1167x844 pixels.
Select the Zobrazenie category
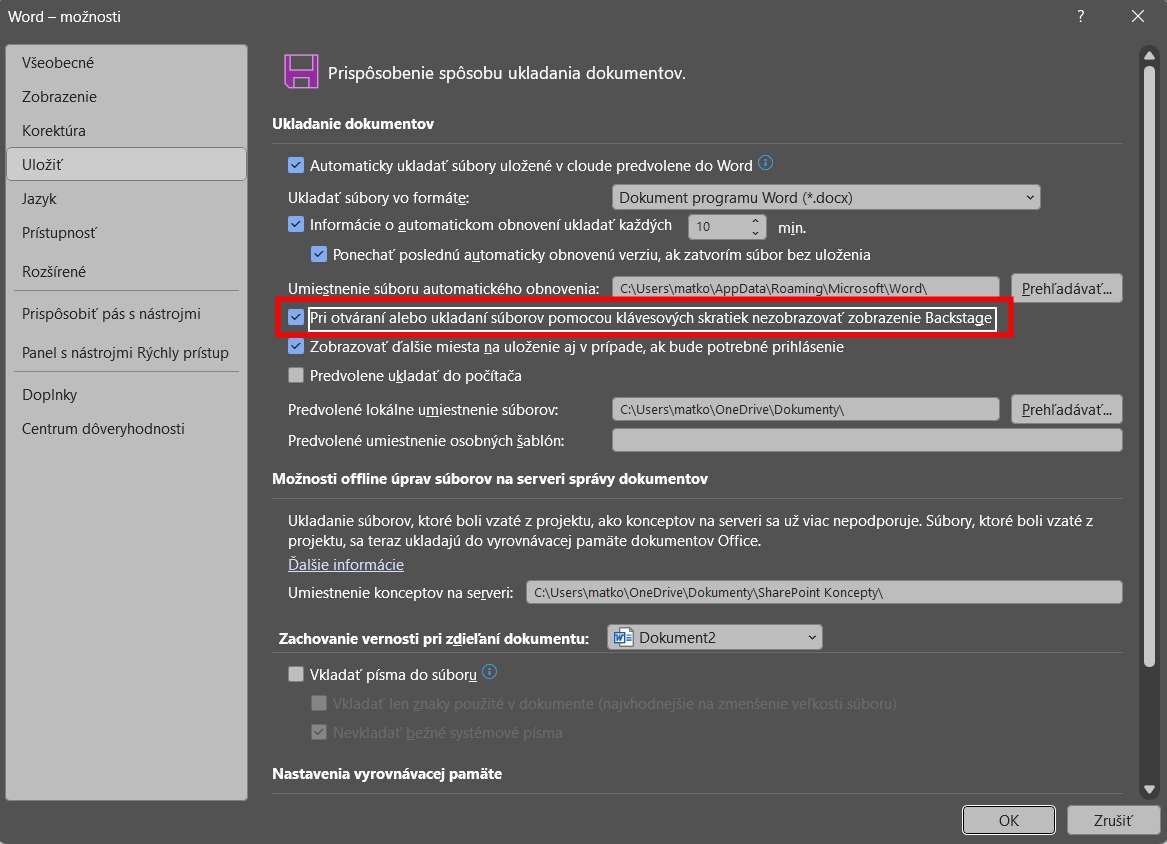tap(127, 97)
